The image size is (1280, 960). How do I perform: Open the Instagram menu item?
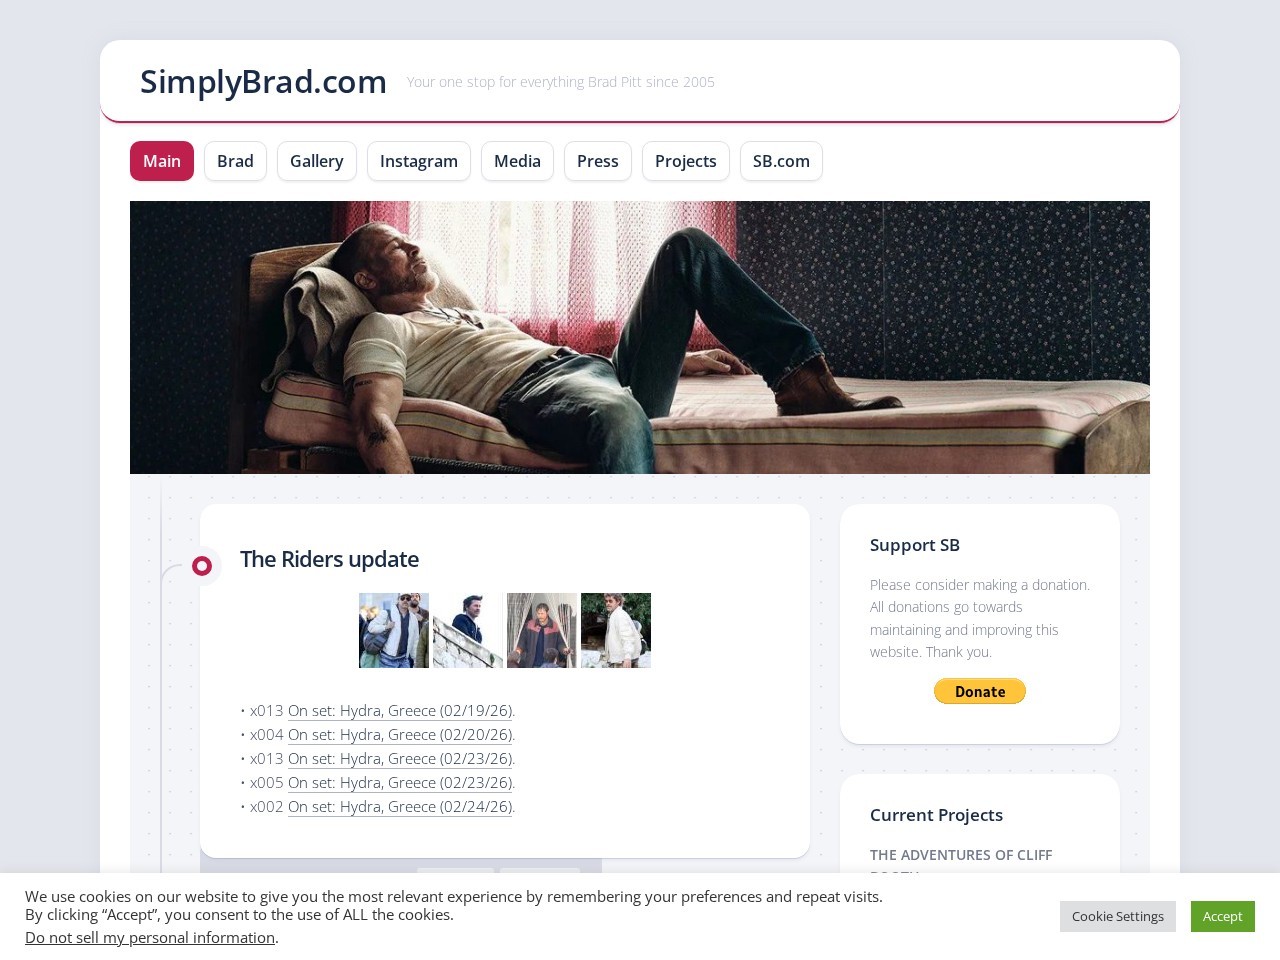click(x=419, y=161)
